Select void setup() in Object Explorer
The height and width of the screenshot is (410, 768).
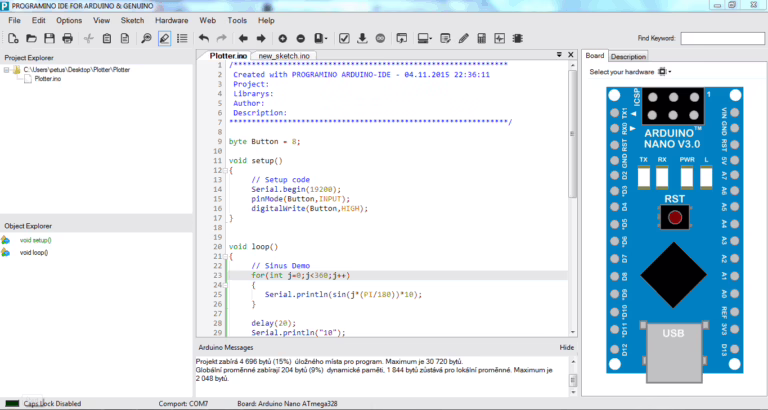35,240
